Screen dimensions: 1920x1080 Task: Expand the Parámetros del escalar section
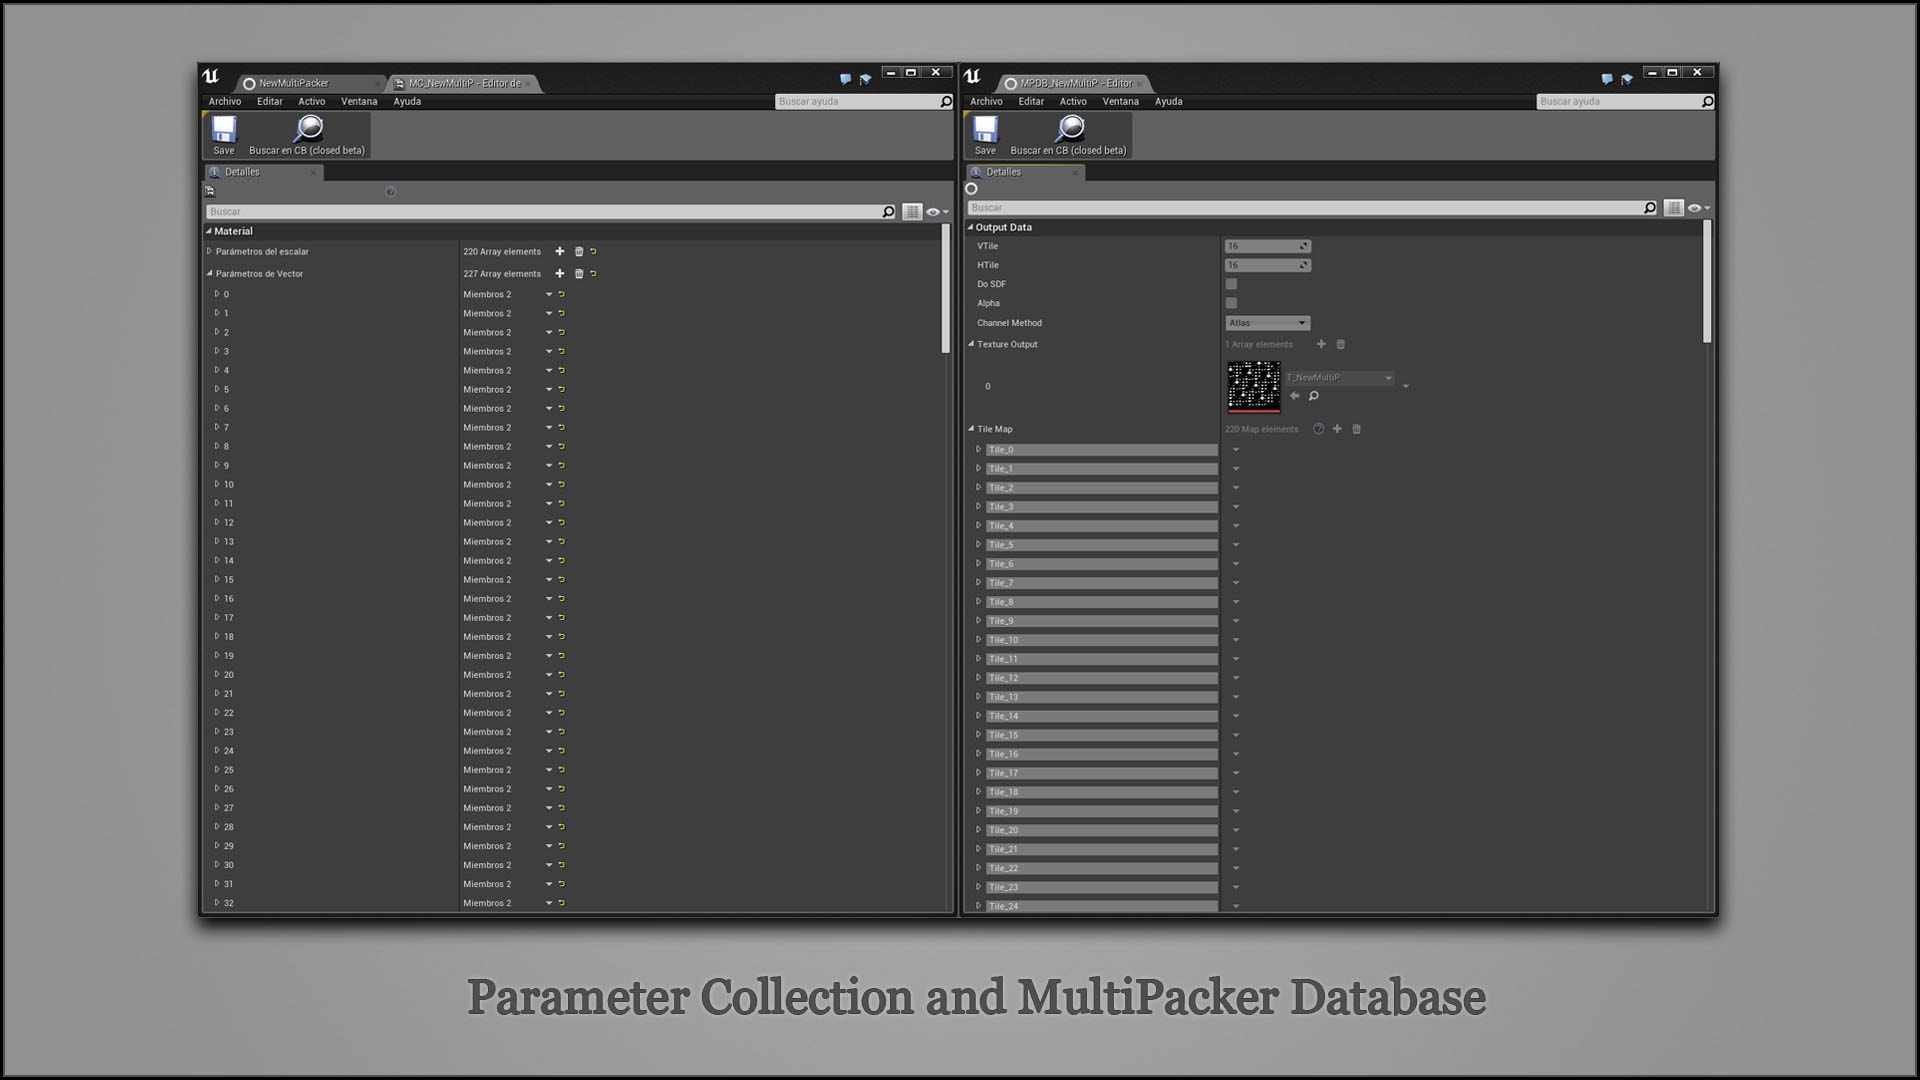coord(211,251)
